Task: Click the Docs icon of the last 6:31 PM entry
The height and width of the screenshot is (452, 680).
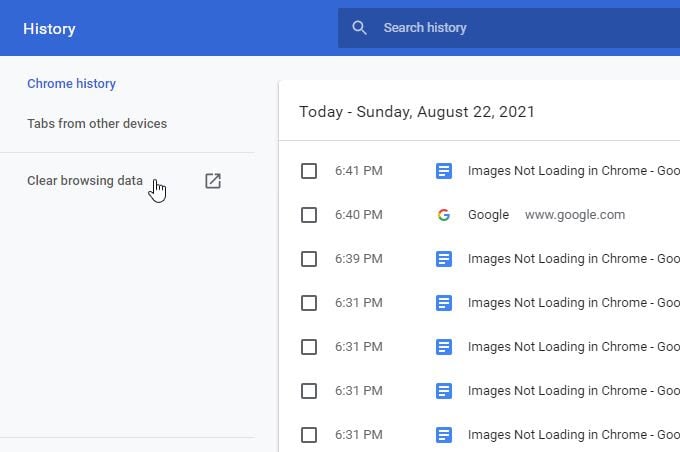Action: pos(444,435)
